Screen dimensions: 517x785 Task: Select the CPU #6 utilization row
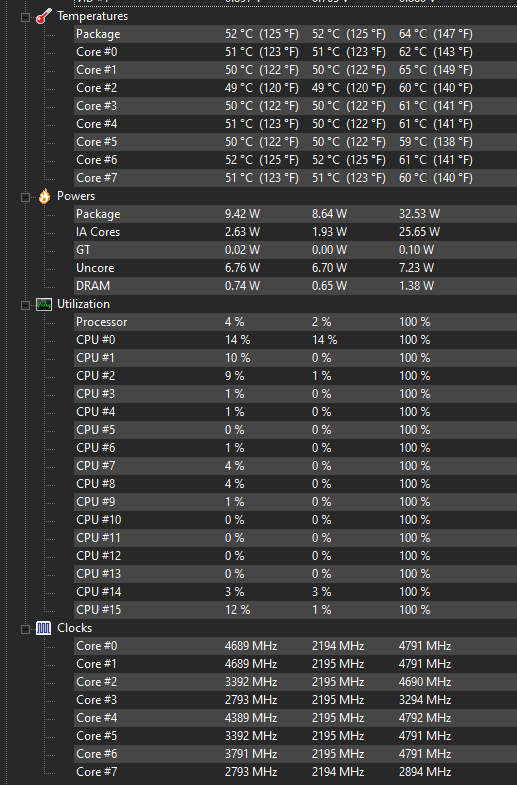pyautogui.click(x=295, y=448)
